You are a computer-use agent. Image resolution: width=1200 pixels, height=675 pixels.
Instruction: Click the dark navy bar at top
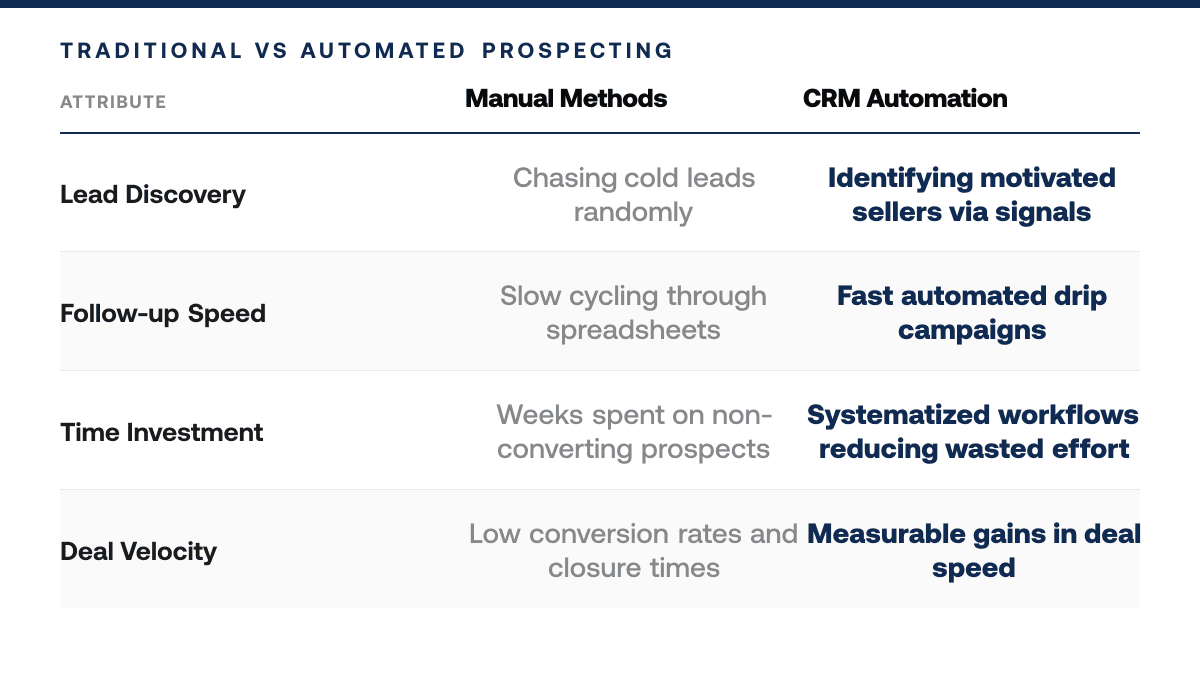pos(600,3)
